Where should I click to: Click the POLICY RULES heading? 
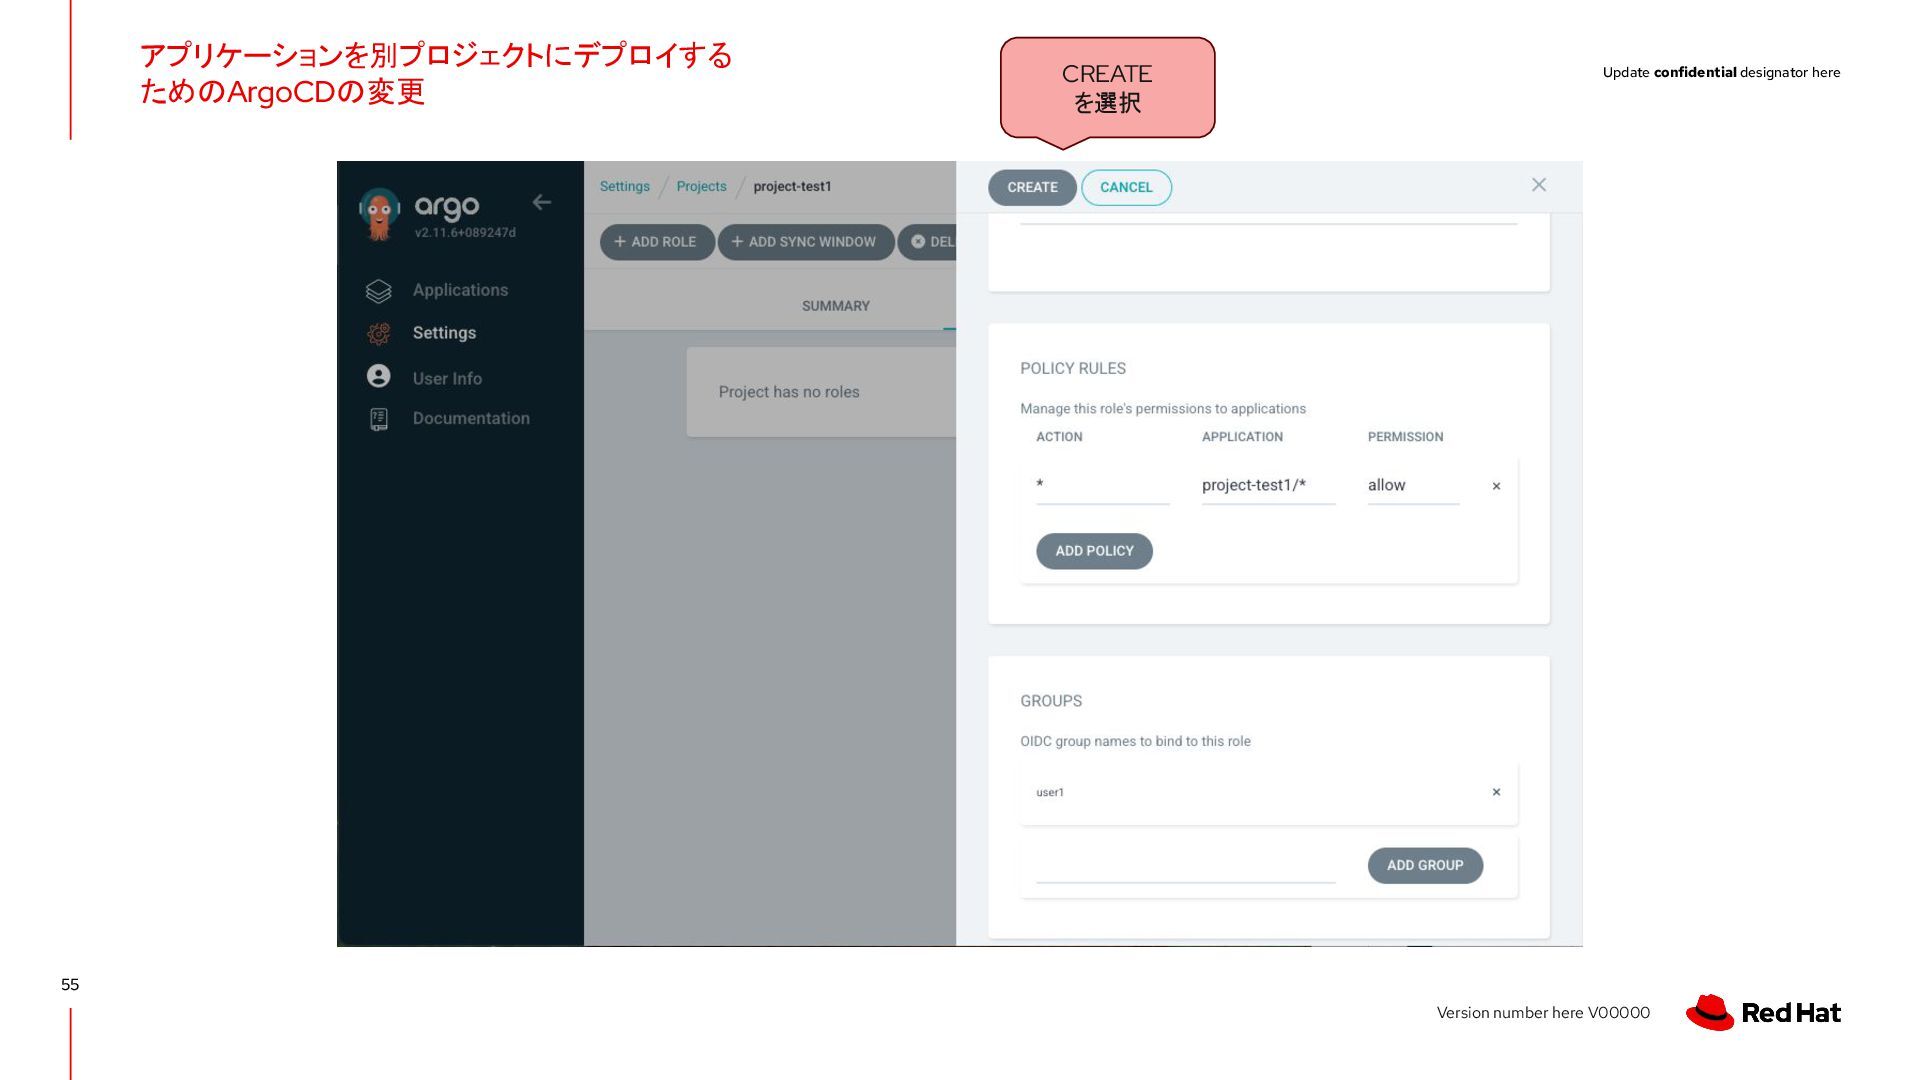(1073, 368)
